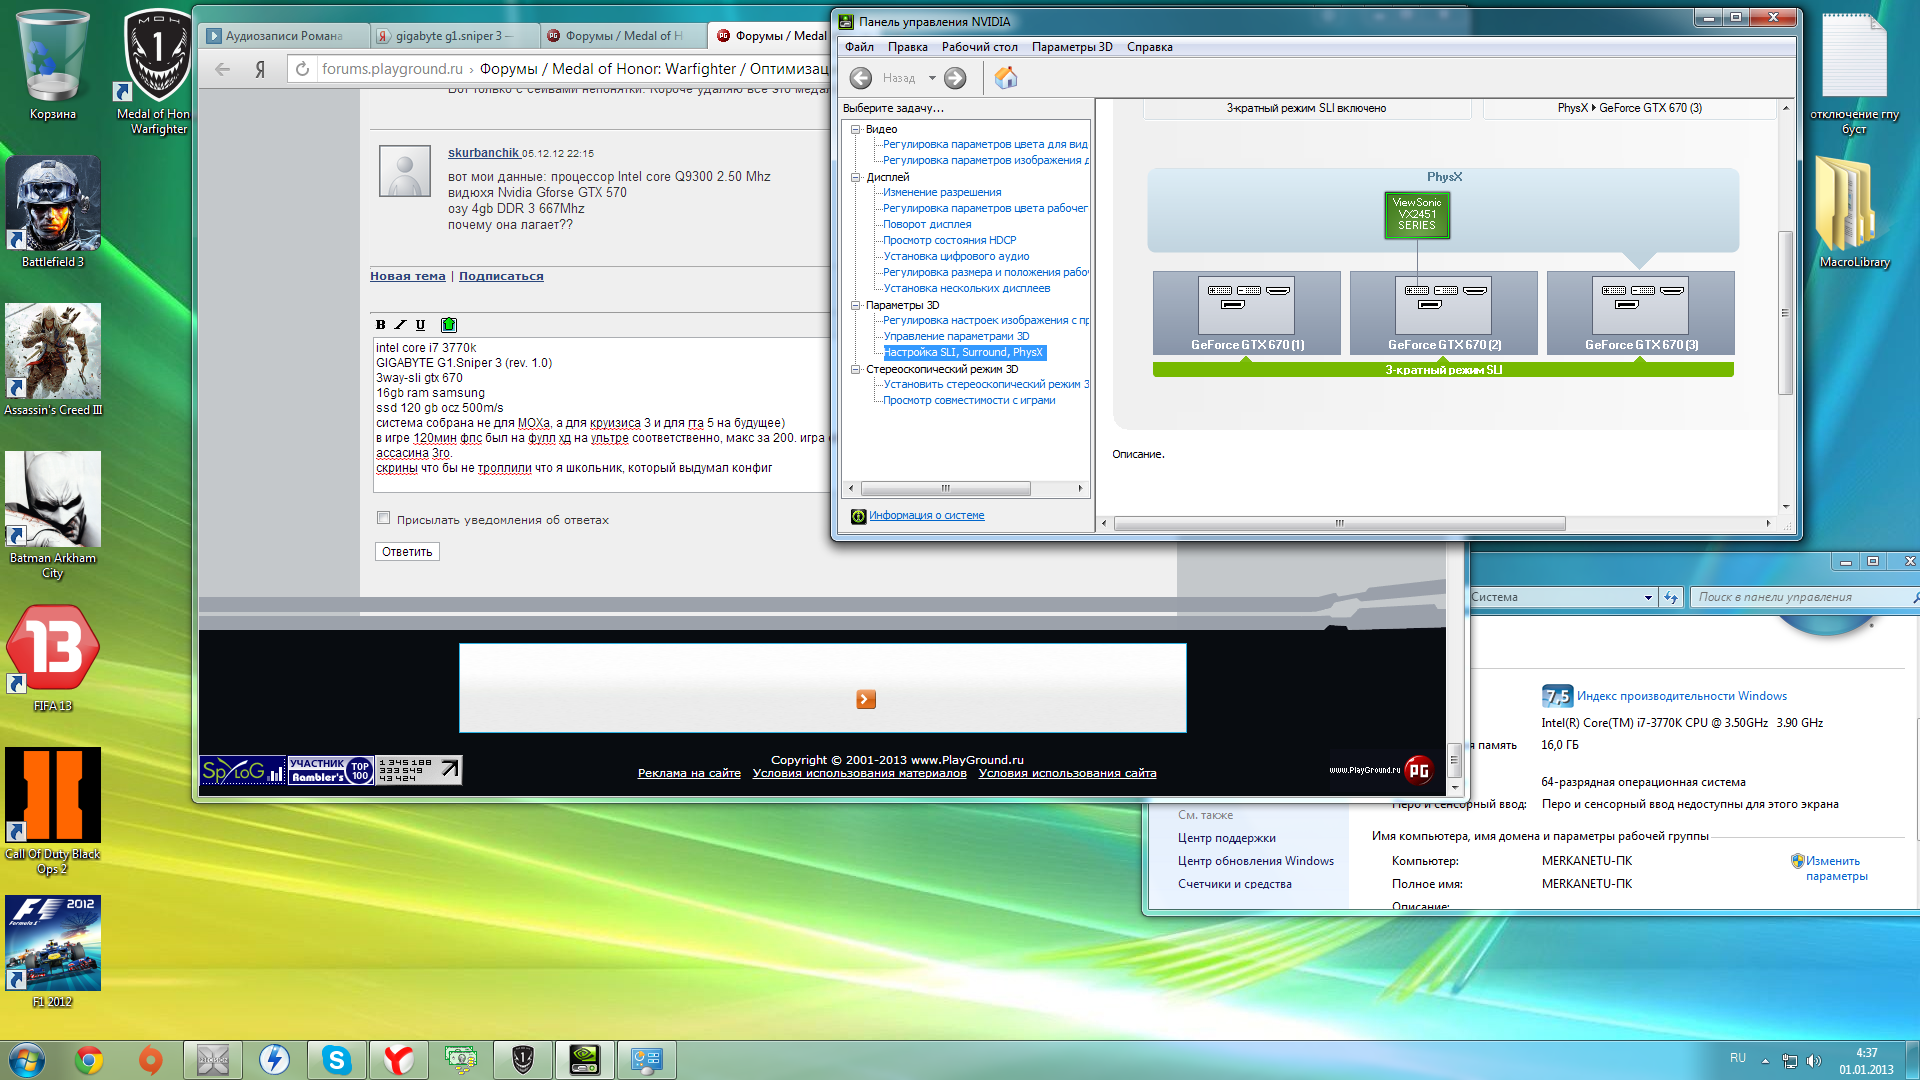Click the task tree horizontal scrollbar thumb

click(945, 489)
